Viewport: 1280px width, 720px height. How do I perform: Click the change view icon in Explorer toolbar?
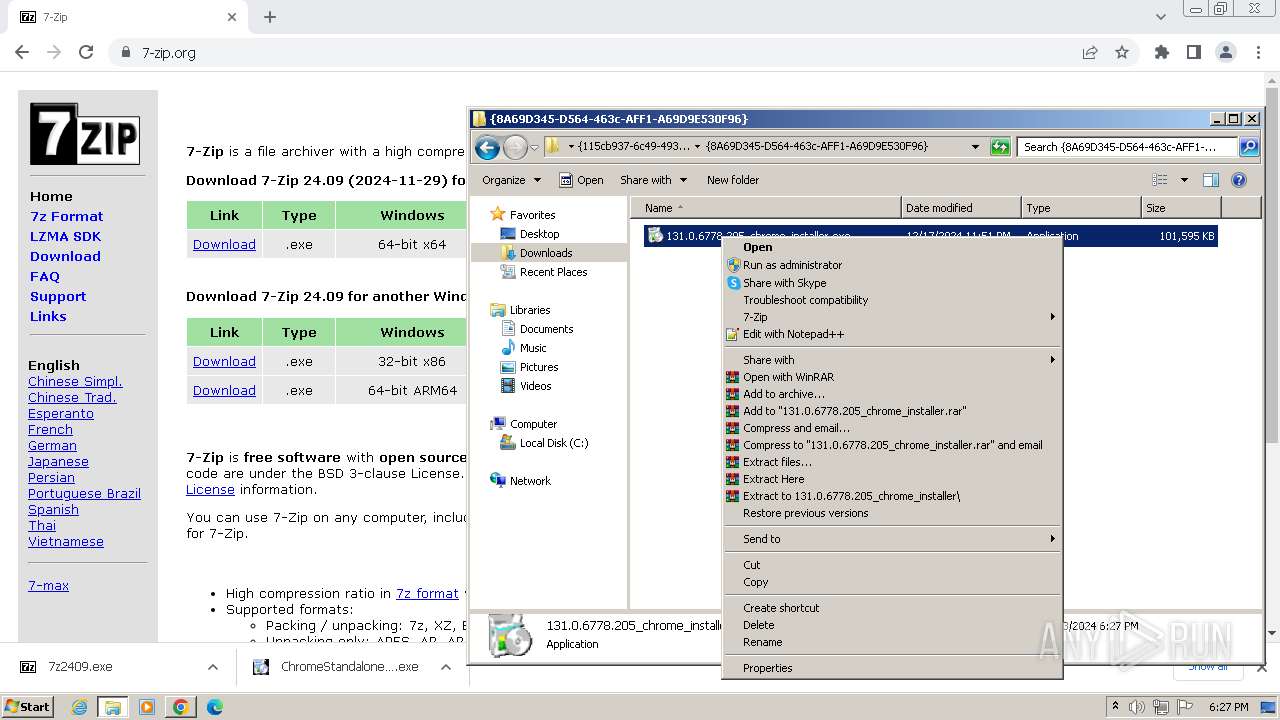point(1160,180)
